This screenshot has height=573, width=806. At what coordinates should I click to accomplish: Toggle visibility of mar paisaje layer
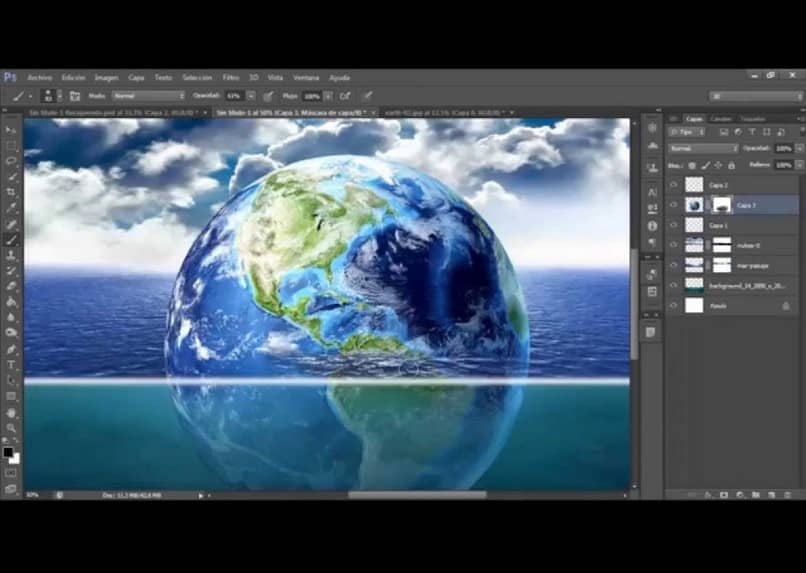[674, 265]
